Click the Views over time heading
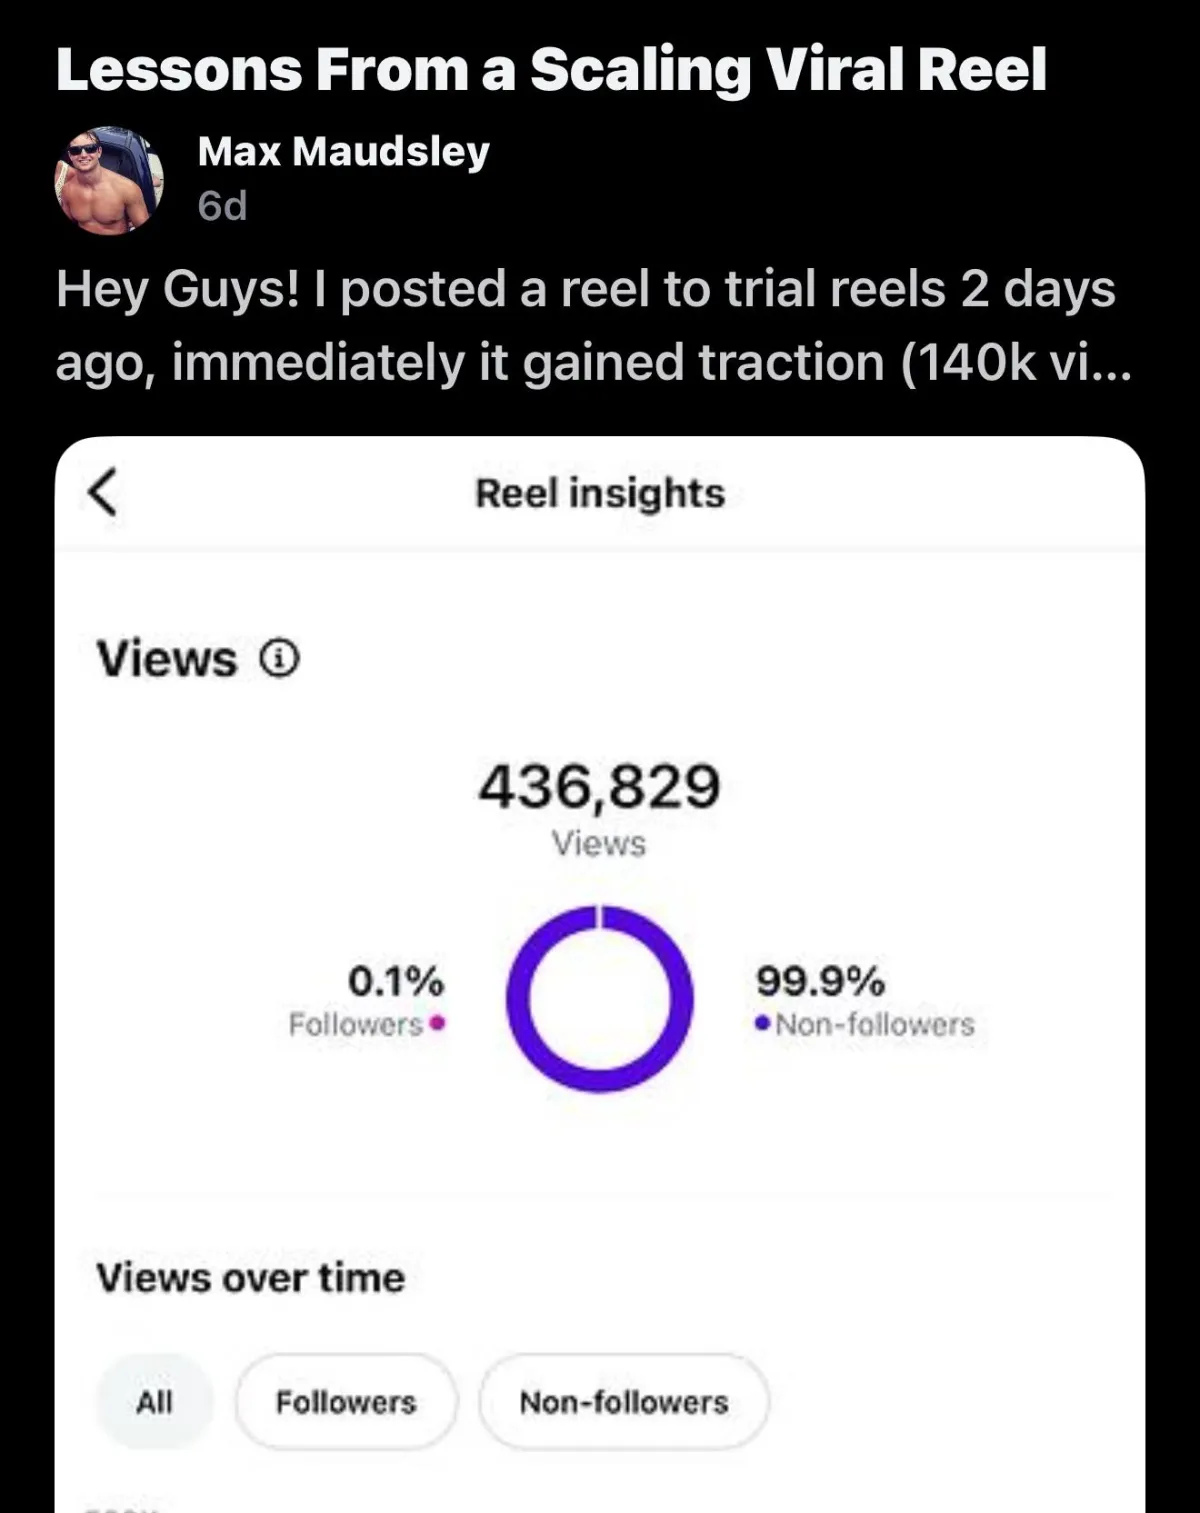The height and width of the screenshot is (1513, 1200). pyautogui.click(x=250, y=1278)
